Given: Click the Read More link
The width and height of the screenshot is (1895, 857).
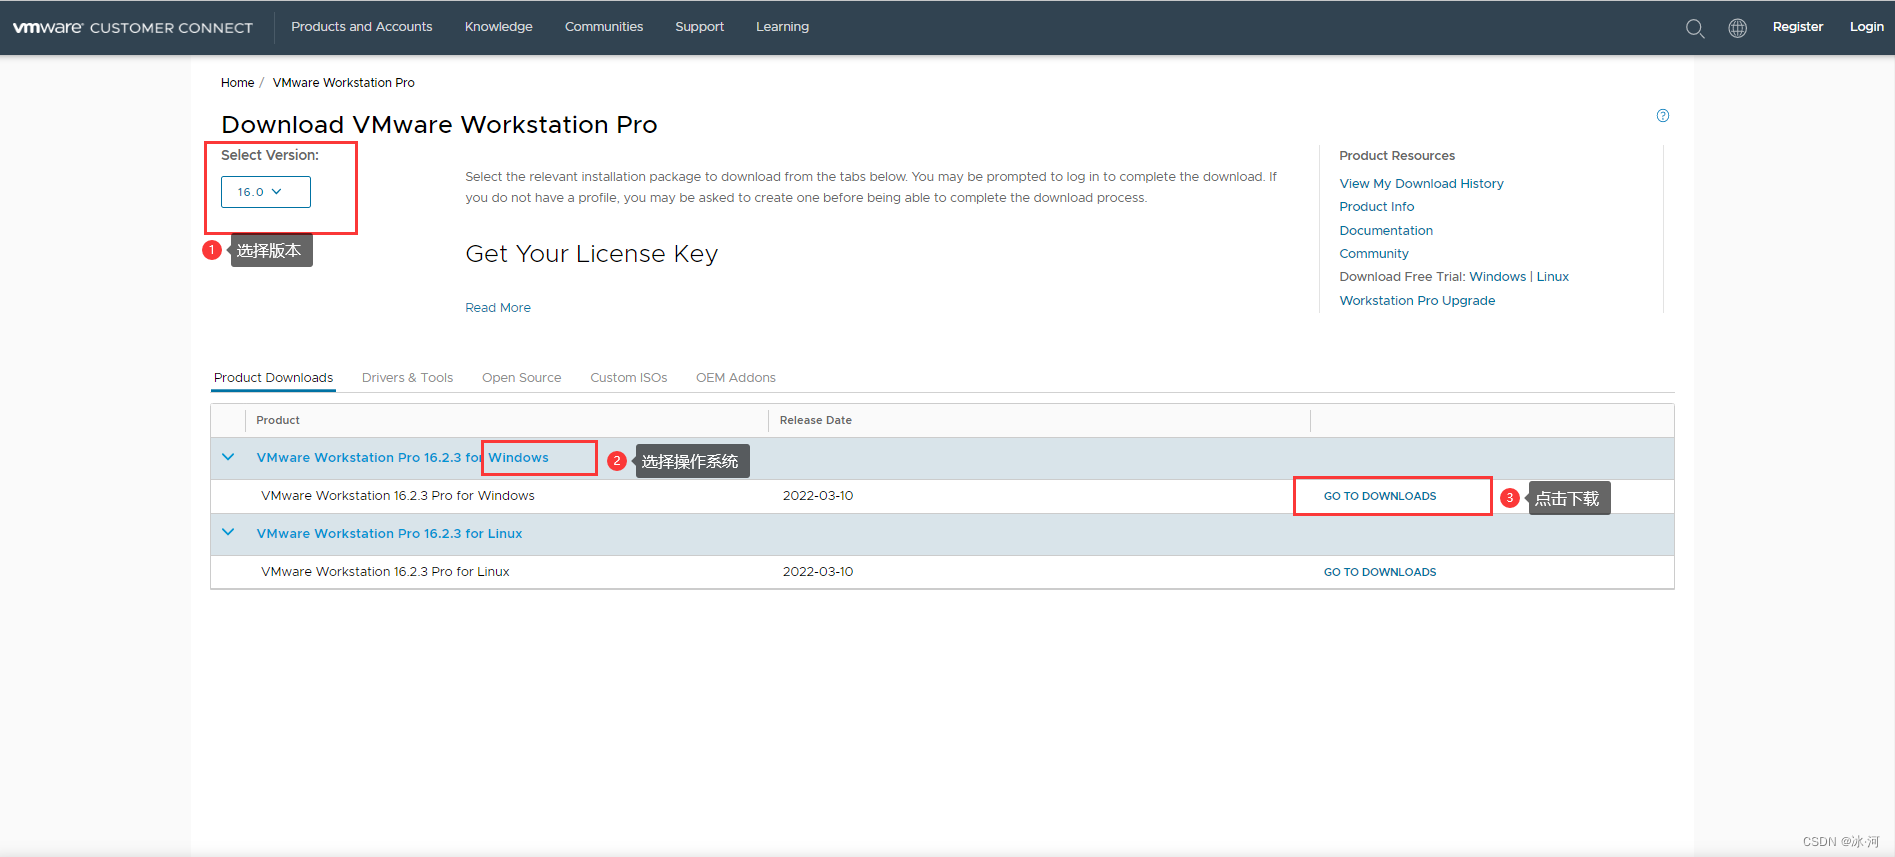Looking at the screenshot, I should click(x=498, y=308).
